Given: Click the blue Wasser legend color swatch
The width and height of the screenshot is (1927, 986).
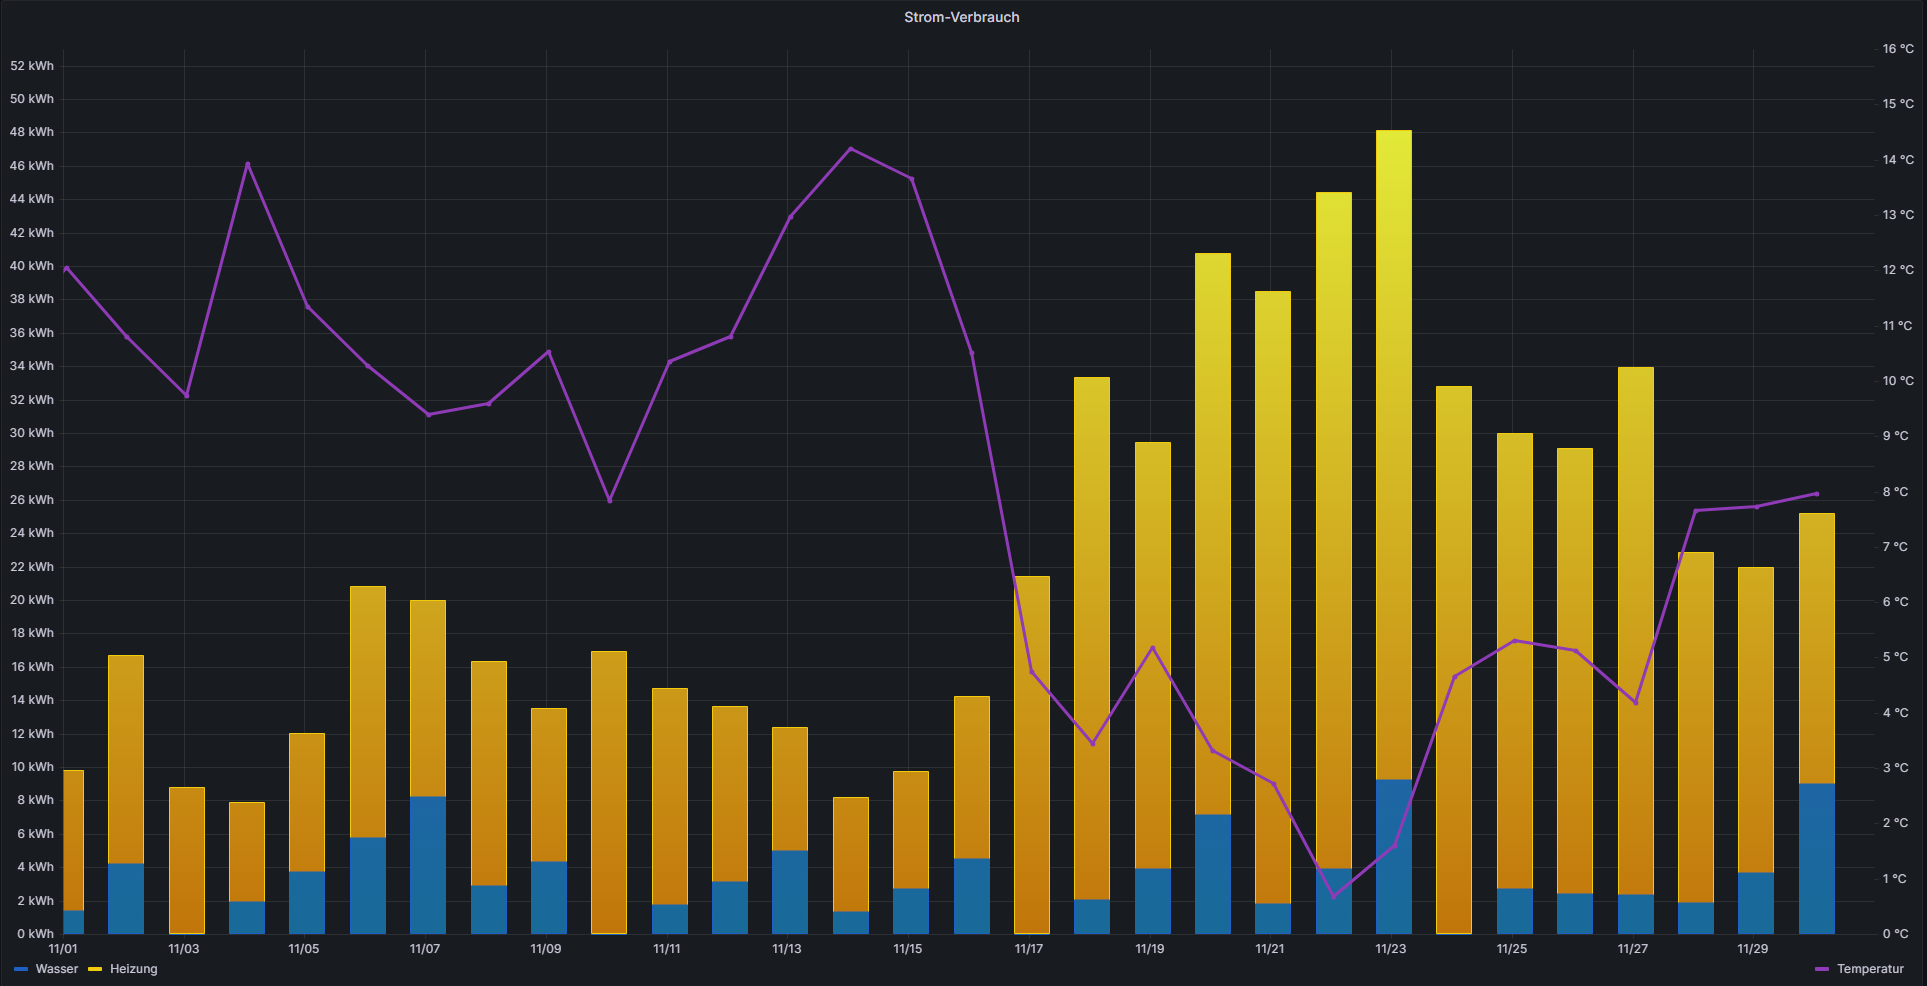Looking at the screenshot, I should (x=21, y=969).
